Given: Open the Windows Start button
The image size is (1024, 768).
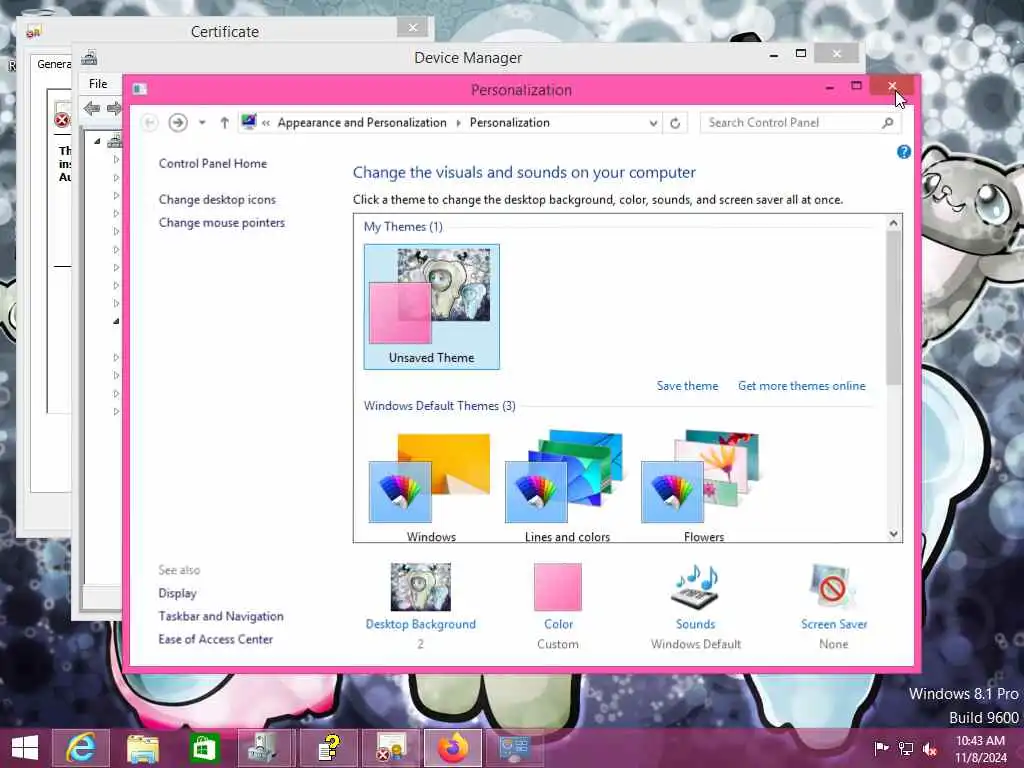Looking at the screenshot, I should pyautogui.click(x=25, y=748).
